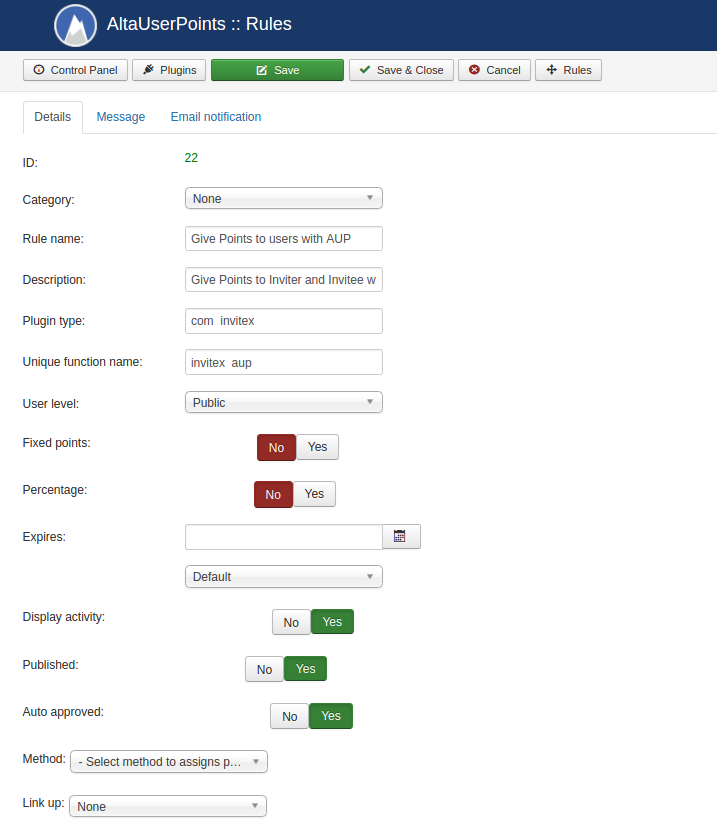717x839 pixels.
Task: Expand the Method selection dropdown
Action: tap(168, 762)
